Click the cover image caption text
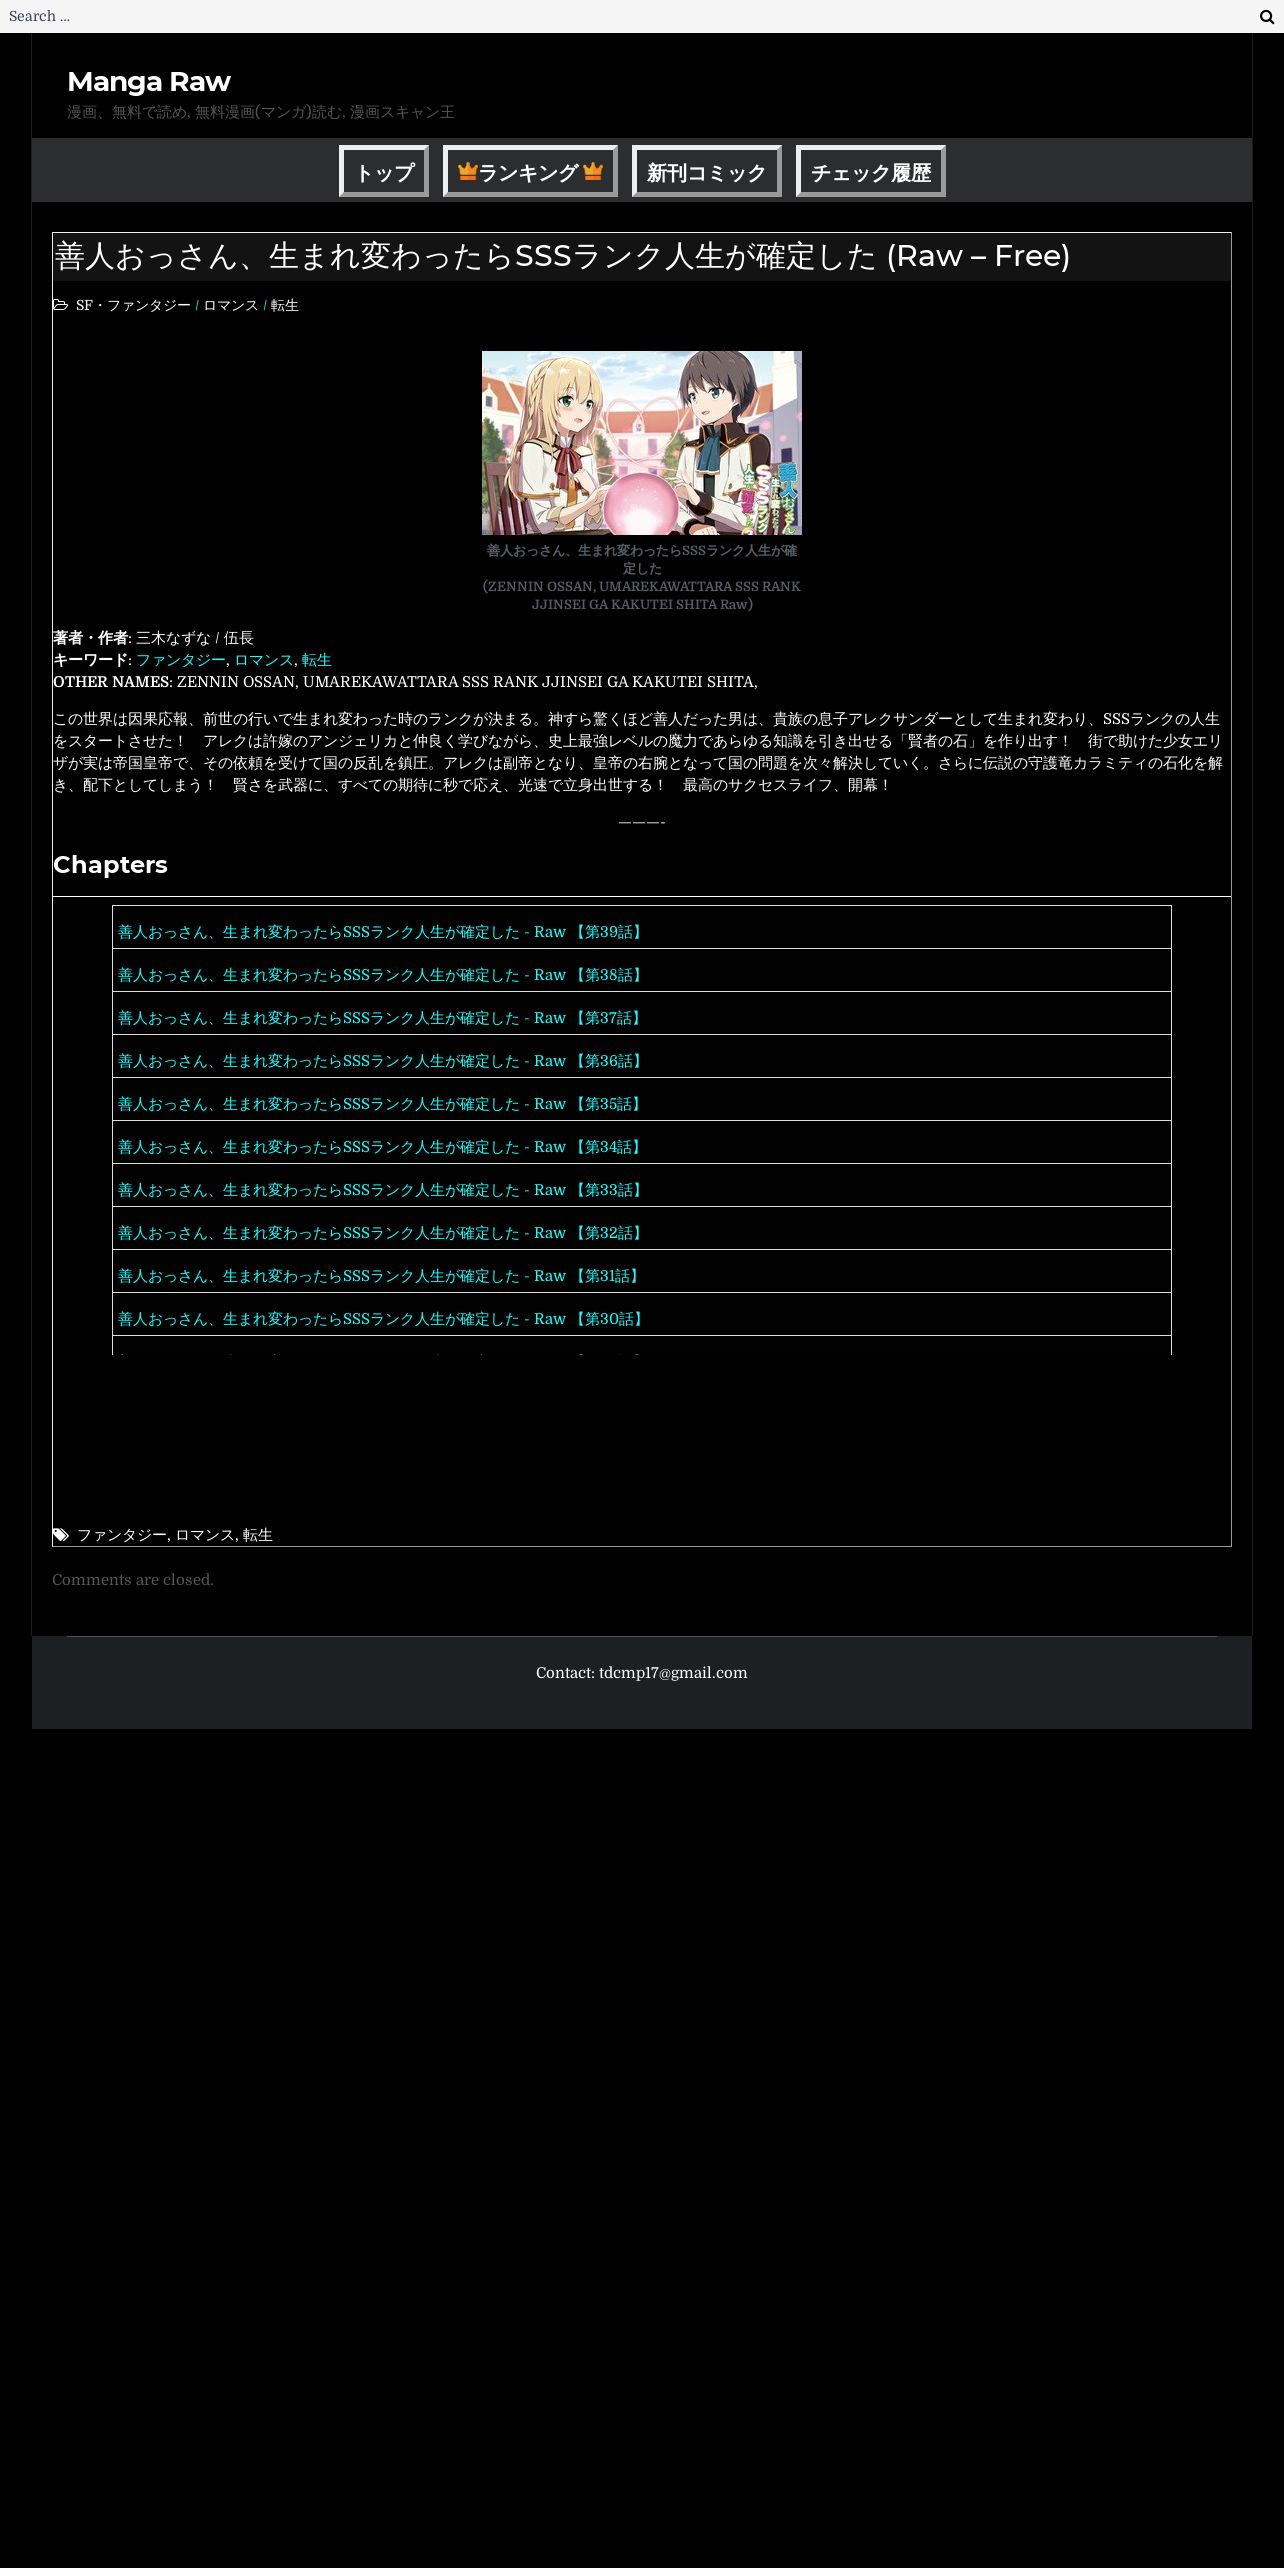Viewport: 1284px width, 2568px height. (642, 577)
